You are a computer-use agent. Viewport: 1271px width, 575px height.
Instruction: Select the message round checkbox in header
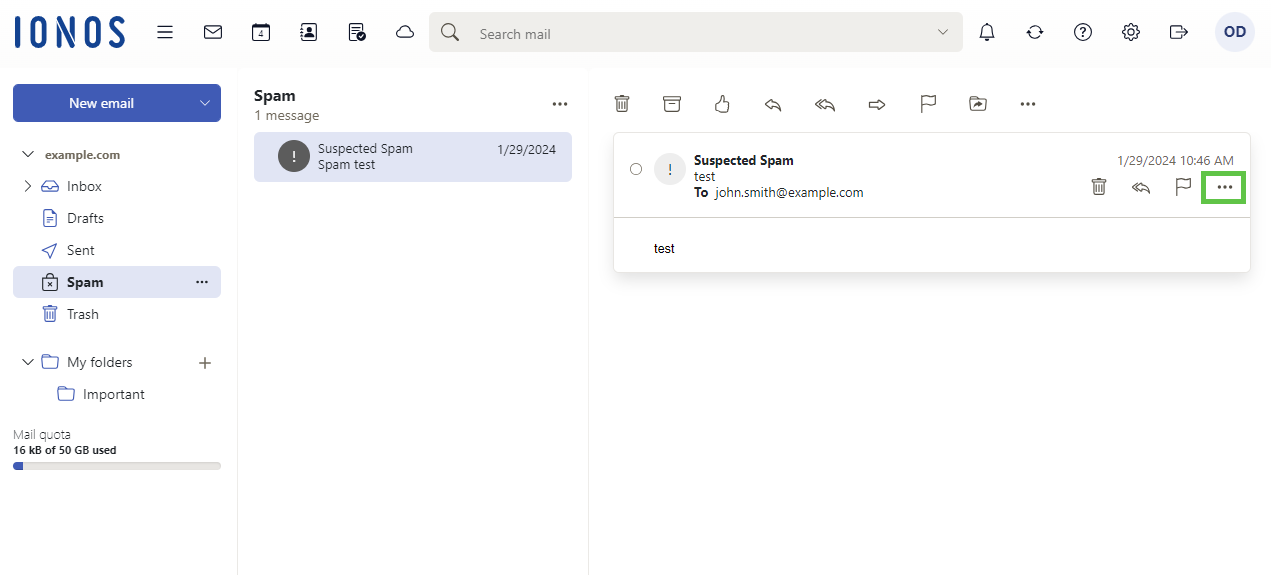point(636,169)
